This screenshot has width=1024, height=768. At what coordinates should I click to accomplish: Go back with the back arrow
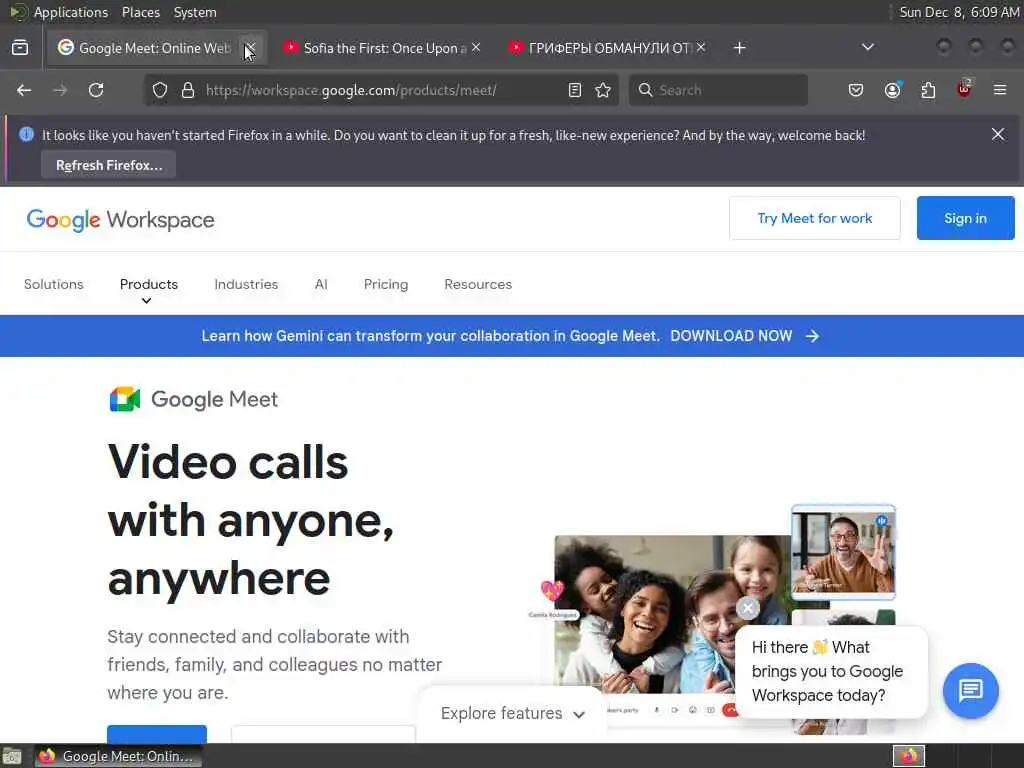[x=24, y=90]
